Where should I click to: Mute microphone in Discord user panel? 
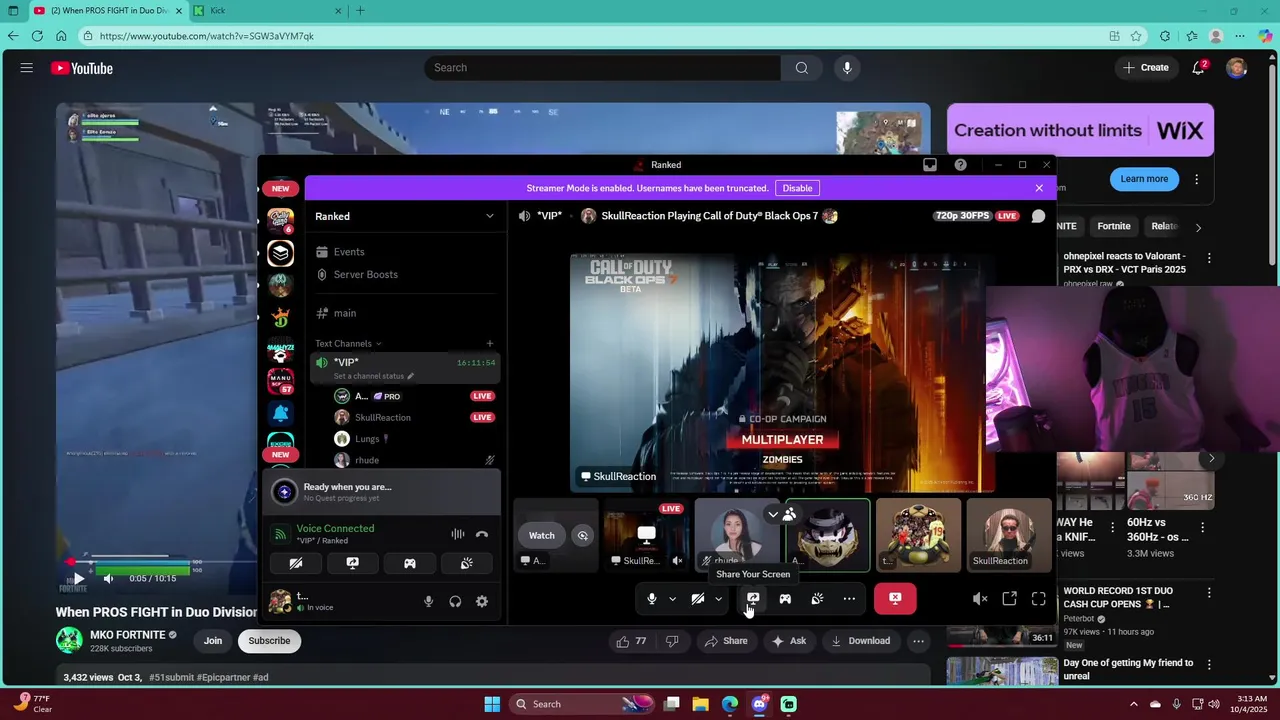point(428,601)
